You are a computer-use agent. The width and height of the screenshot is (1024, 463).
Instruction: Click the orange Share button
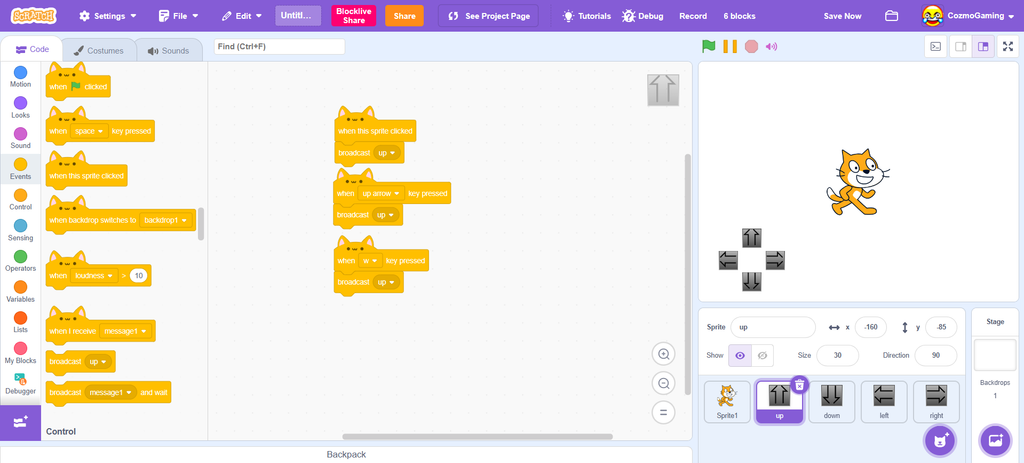pos(404,16)
